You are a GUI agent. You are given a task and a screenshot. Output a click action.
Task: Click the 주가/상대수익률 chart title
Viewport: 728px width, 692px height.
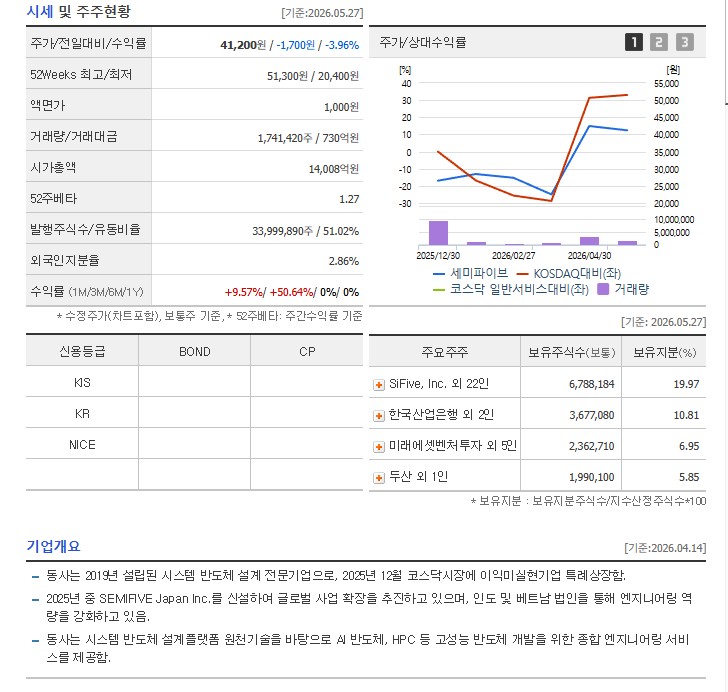tap(422, 42)
